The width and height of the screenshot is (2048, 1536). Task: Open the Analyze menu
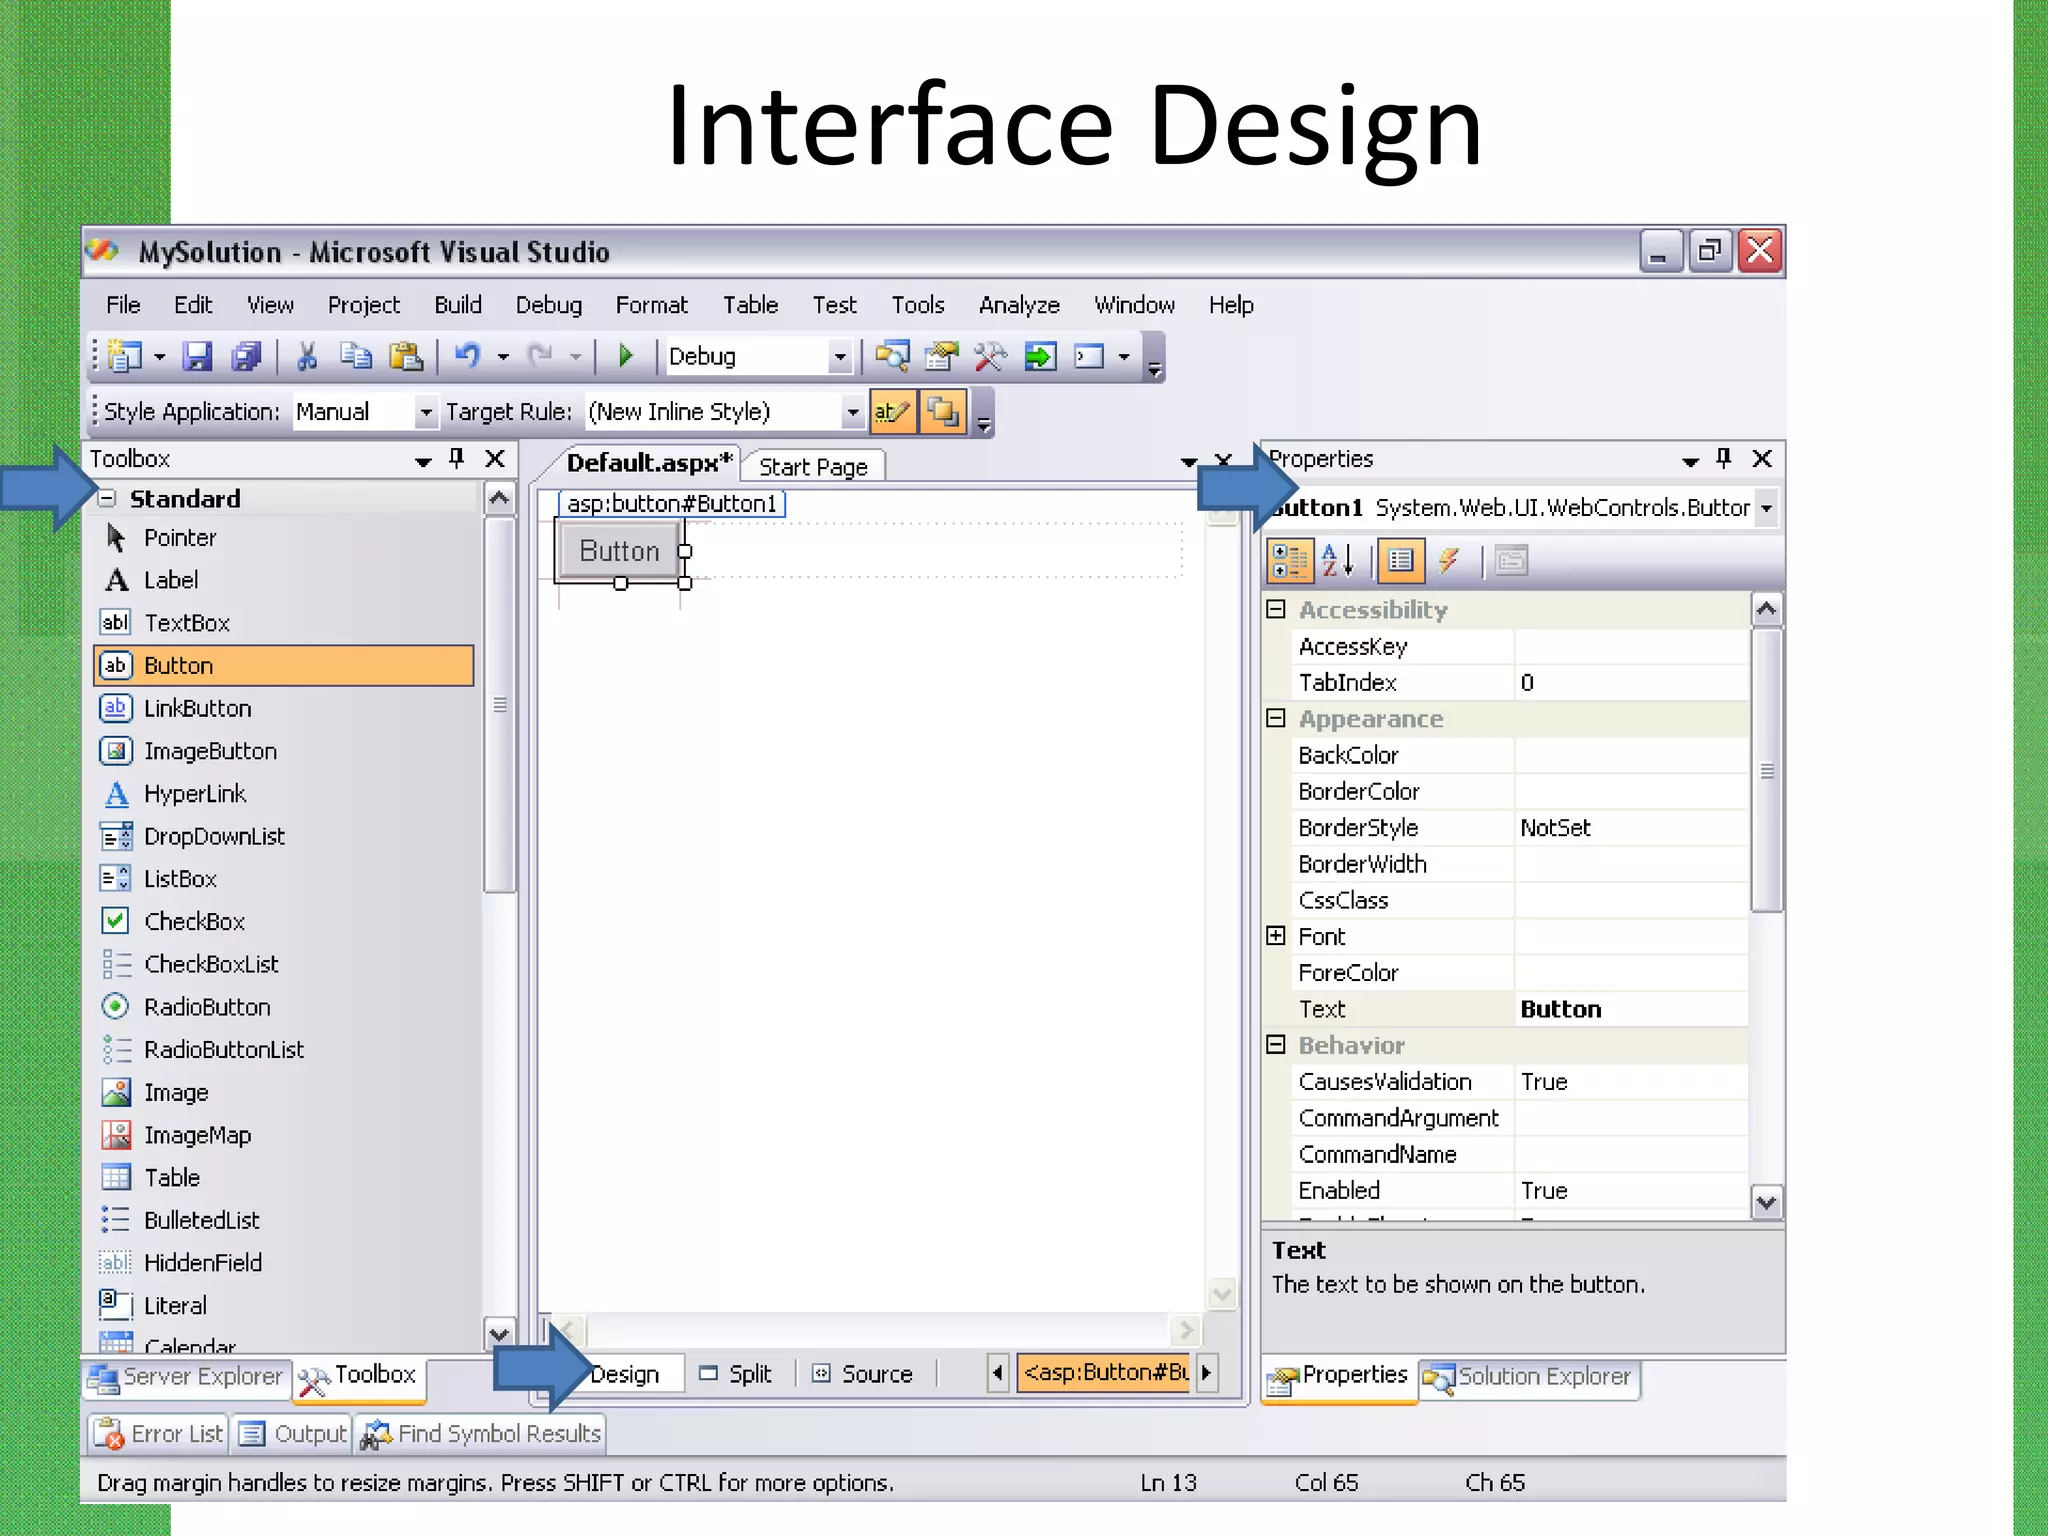click(x=1019, y=305)
